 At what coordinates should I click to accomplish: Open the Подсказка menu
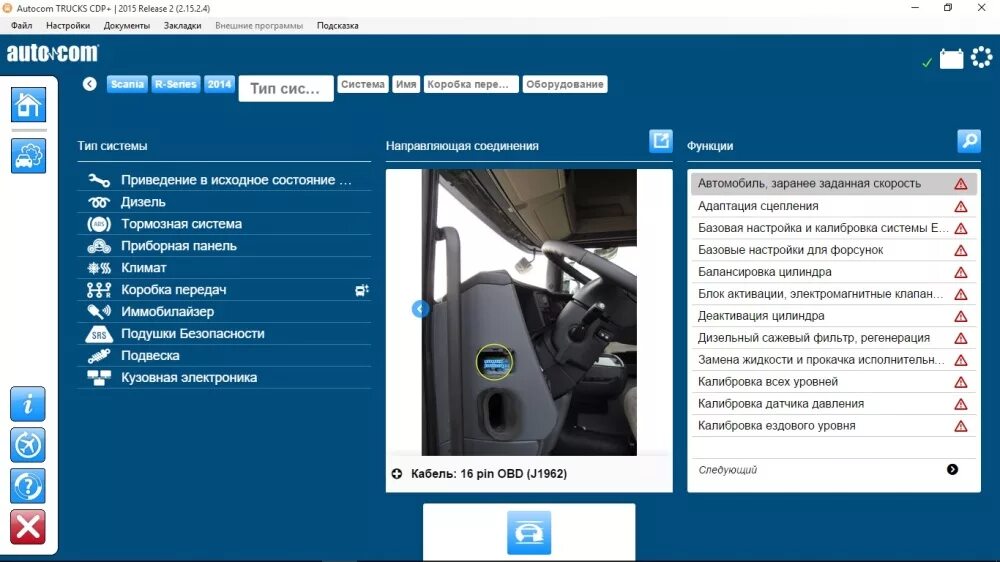coord(337,26)
